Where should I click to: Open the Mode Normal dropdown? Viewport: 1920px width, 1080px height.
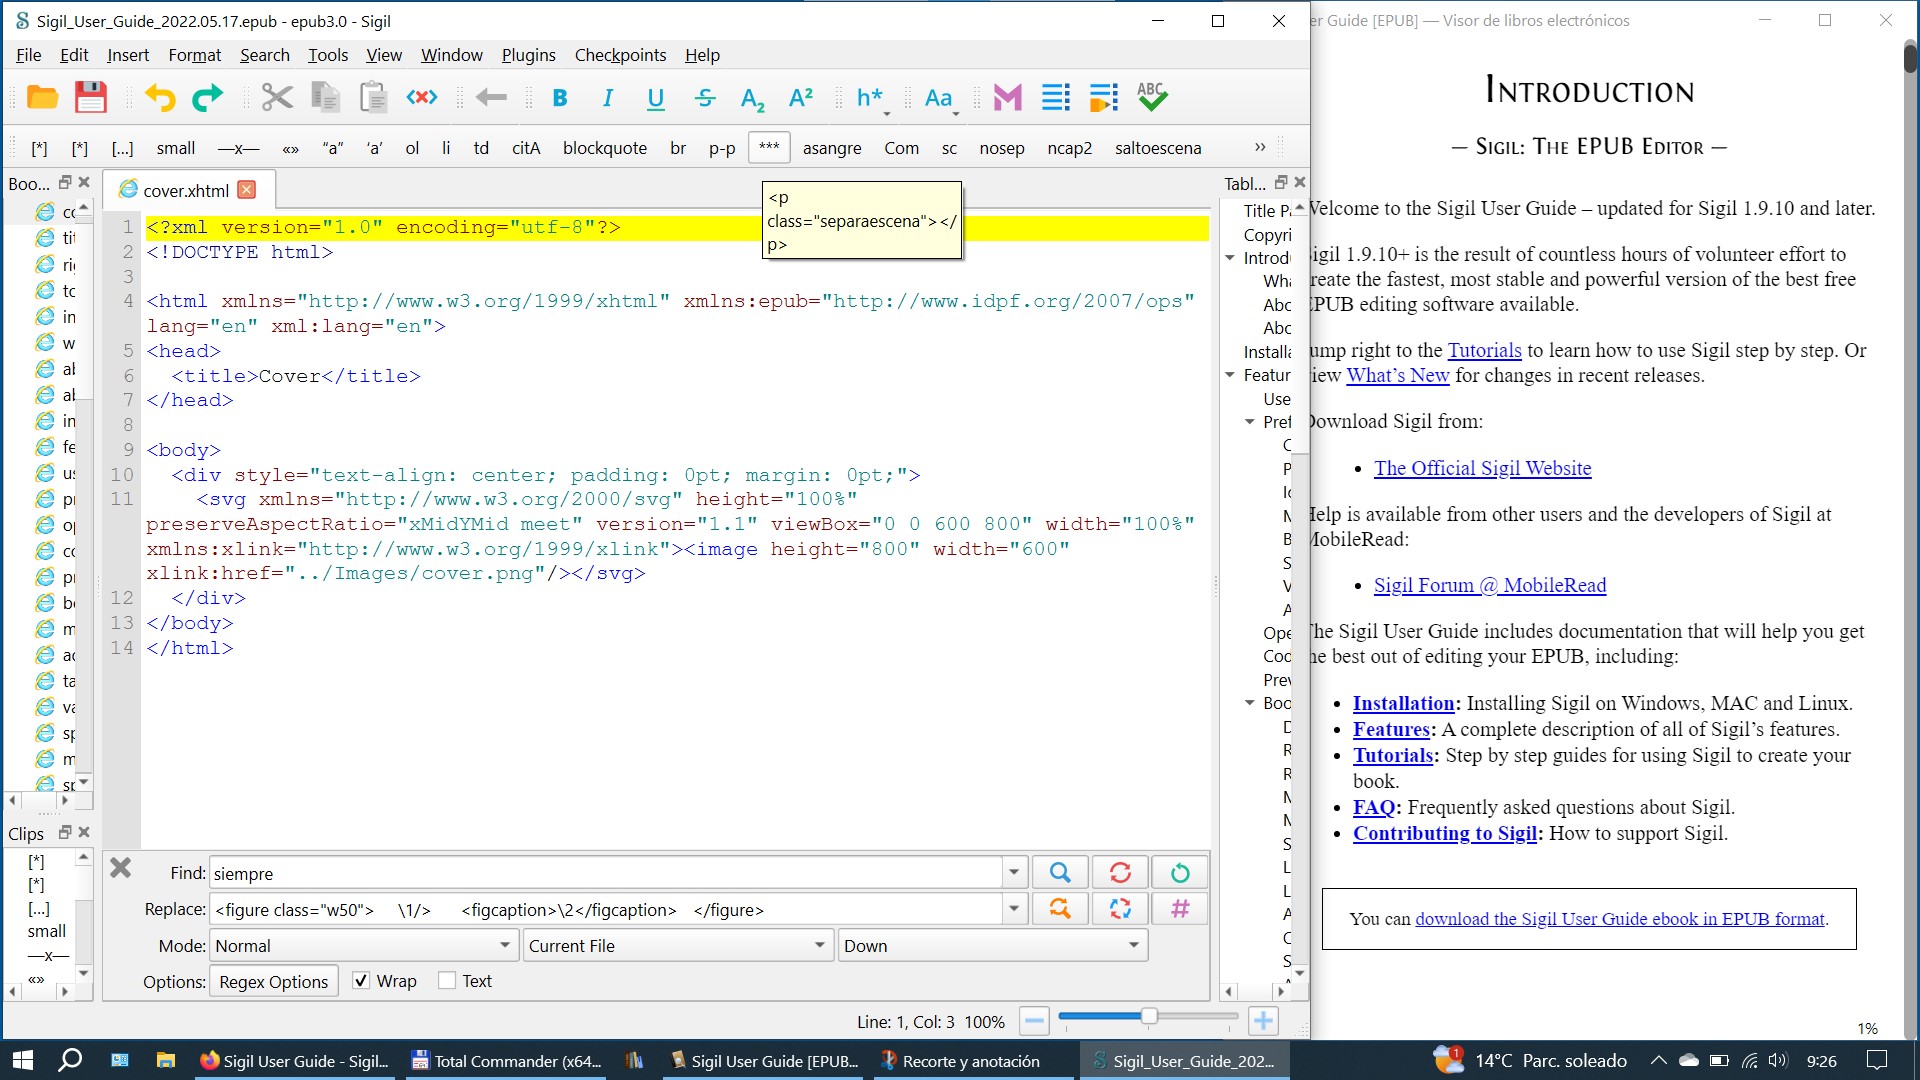[x=364, y=946]
